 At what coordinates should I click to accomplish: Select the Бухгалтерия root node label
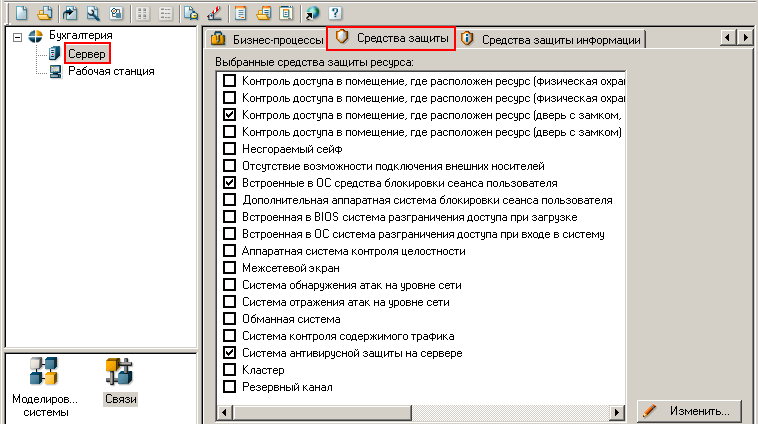81,35
